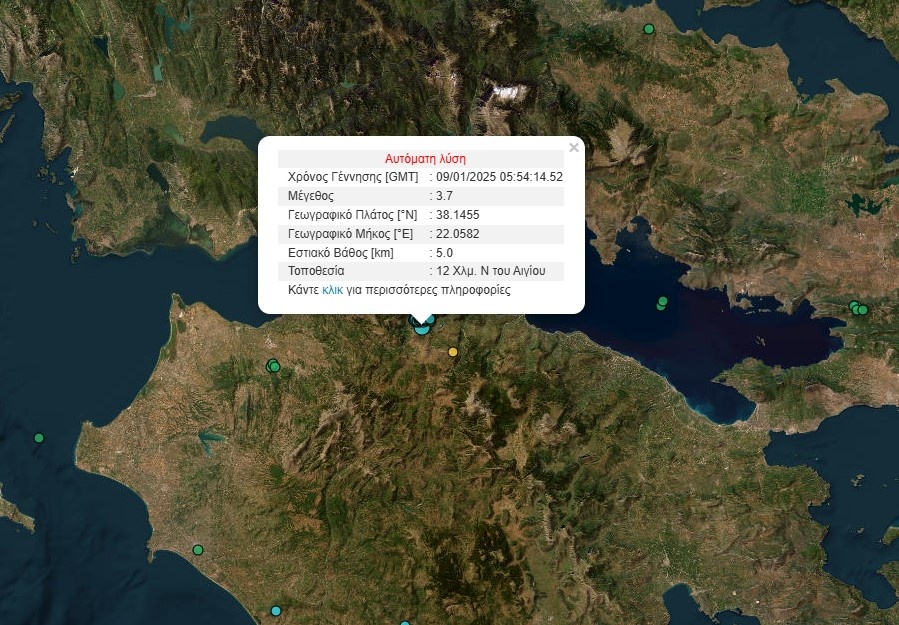Click the green earthquake marker at top right

click(x=649, y=29)
